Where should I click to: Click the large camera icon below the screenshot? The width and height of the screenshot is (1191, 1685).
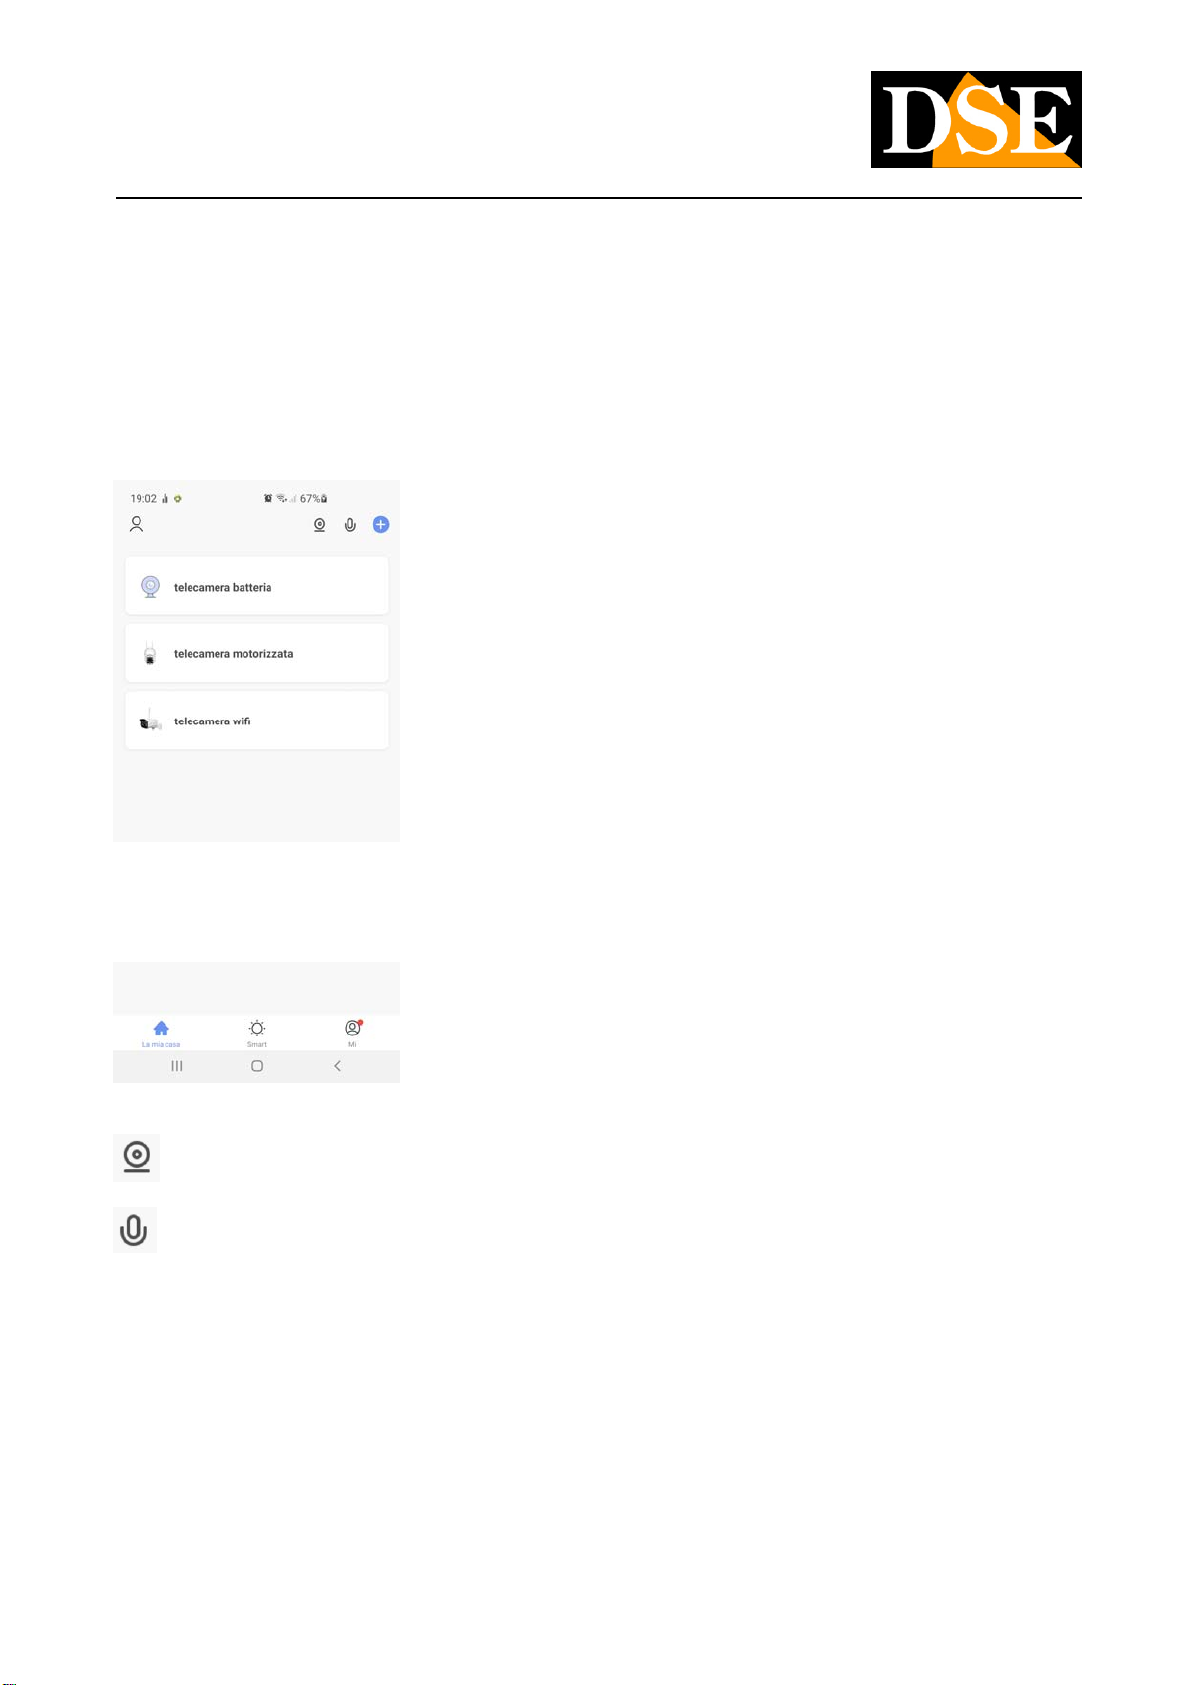click(x=136, y=1158)
